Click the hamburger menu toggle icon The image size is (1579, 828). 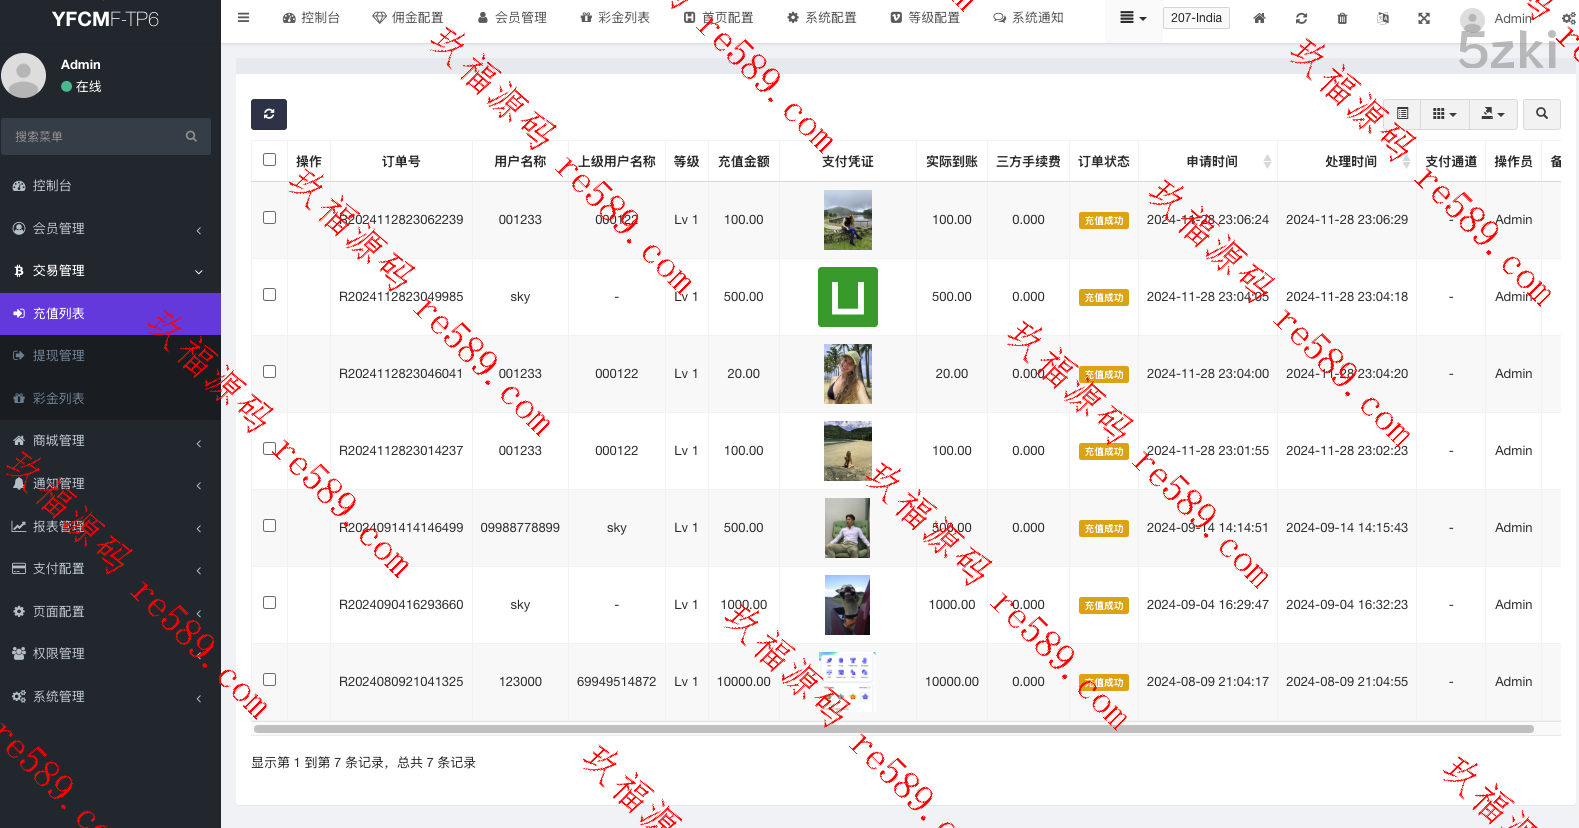(x=243, y=18)
